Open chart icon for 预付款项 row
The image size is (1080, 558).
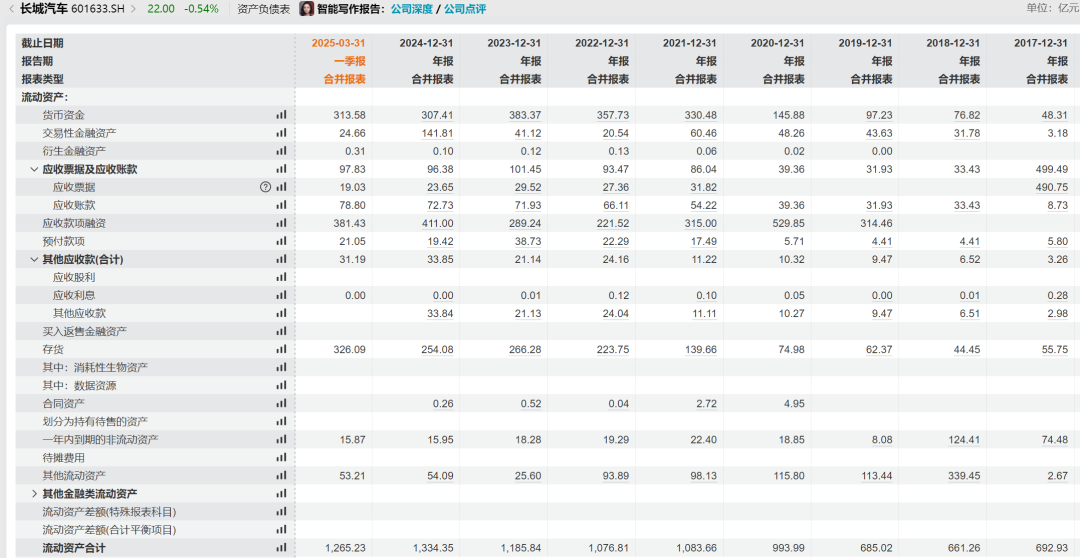281,241
